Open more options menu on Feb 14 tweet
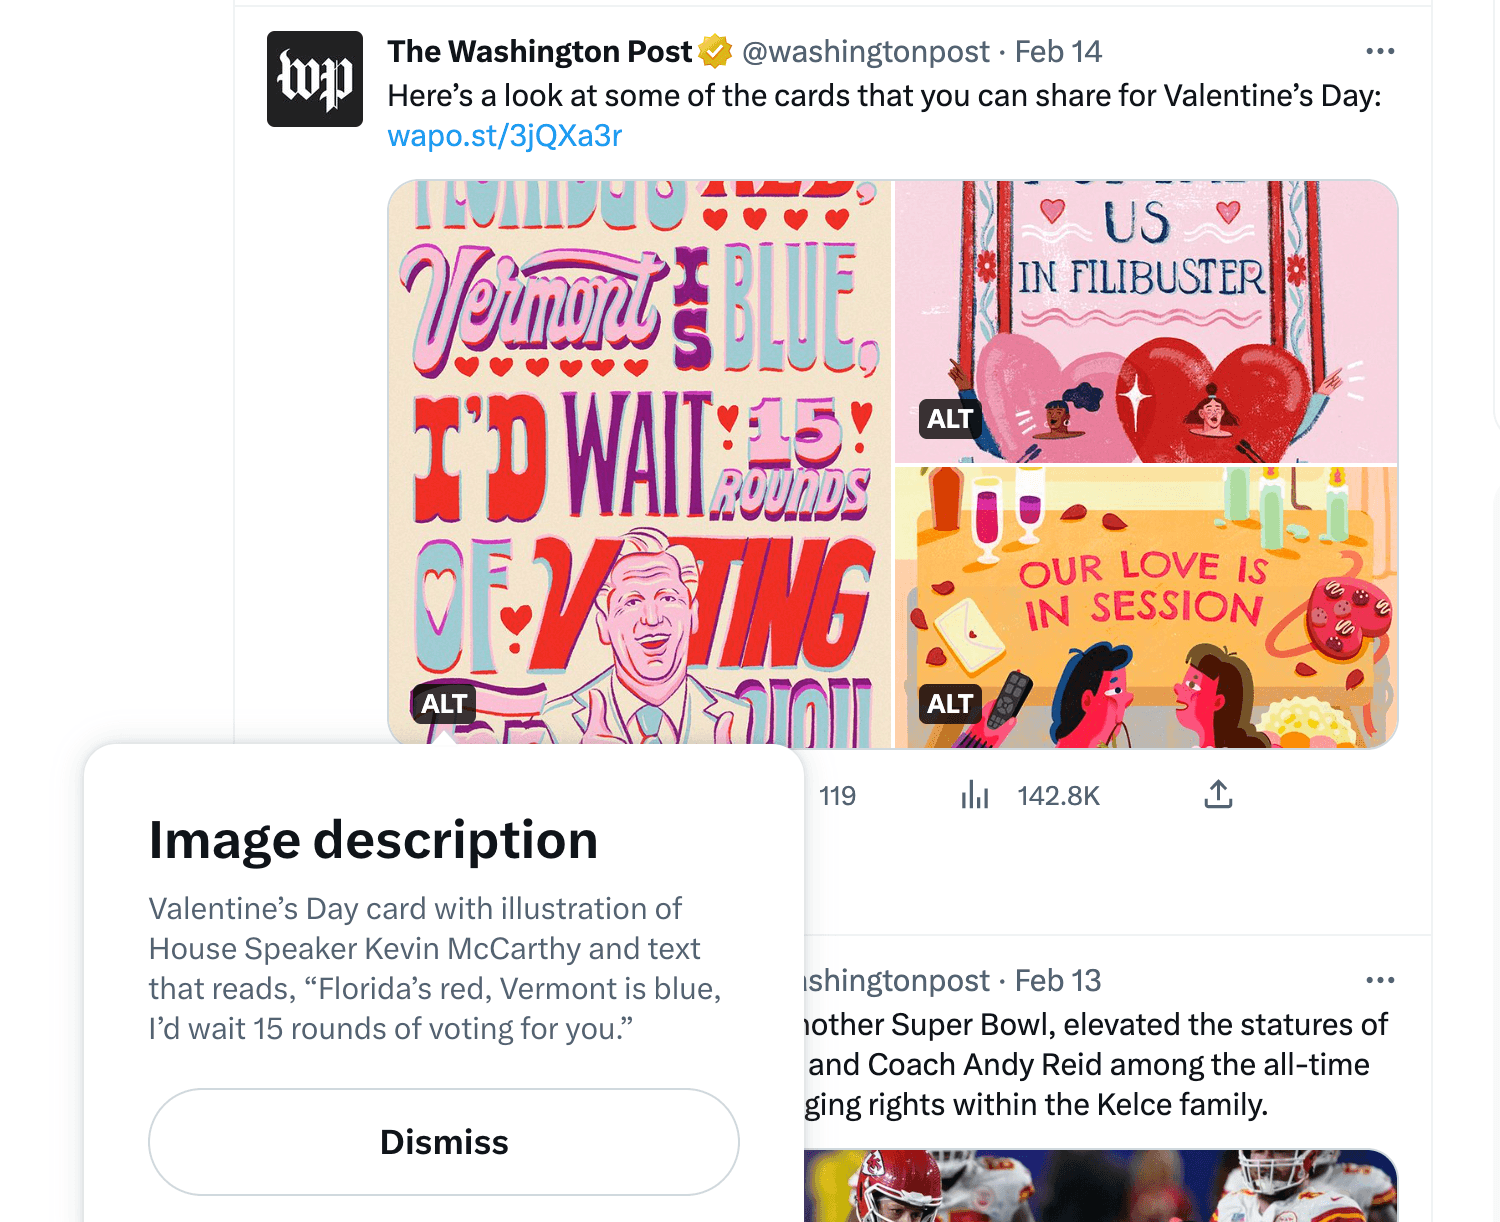Screen dimensions: 1500x1222 point(1381,50)
